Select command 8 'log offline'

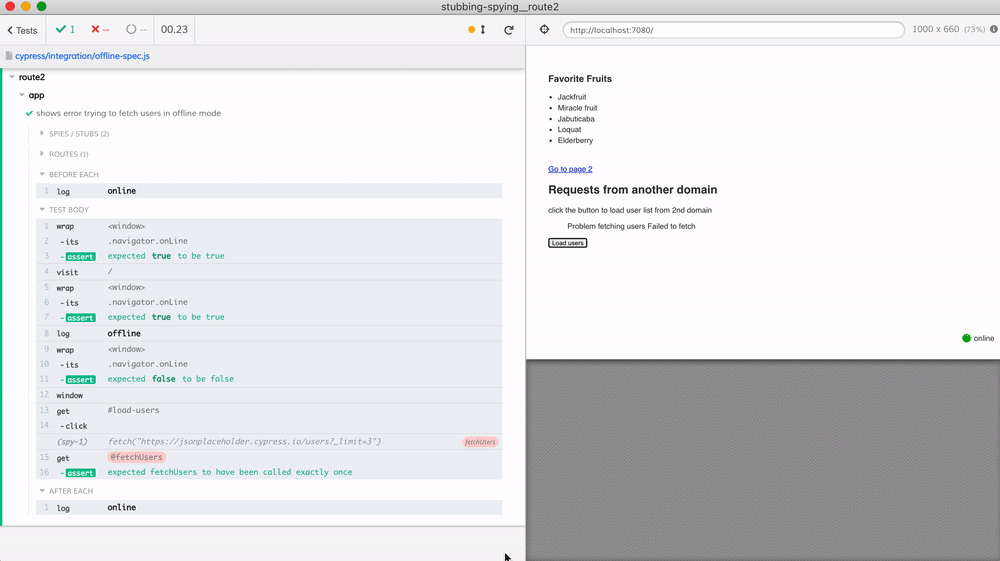click(269, 333)
